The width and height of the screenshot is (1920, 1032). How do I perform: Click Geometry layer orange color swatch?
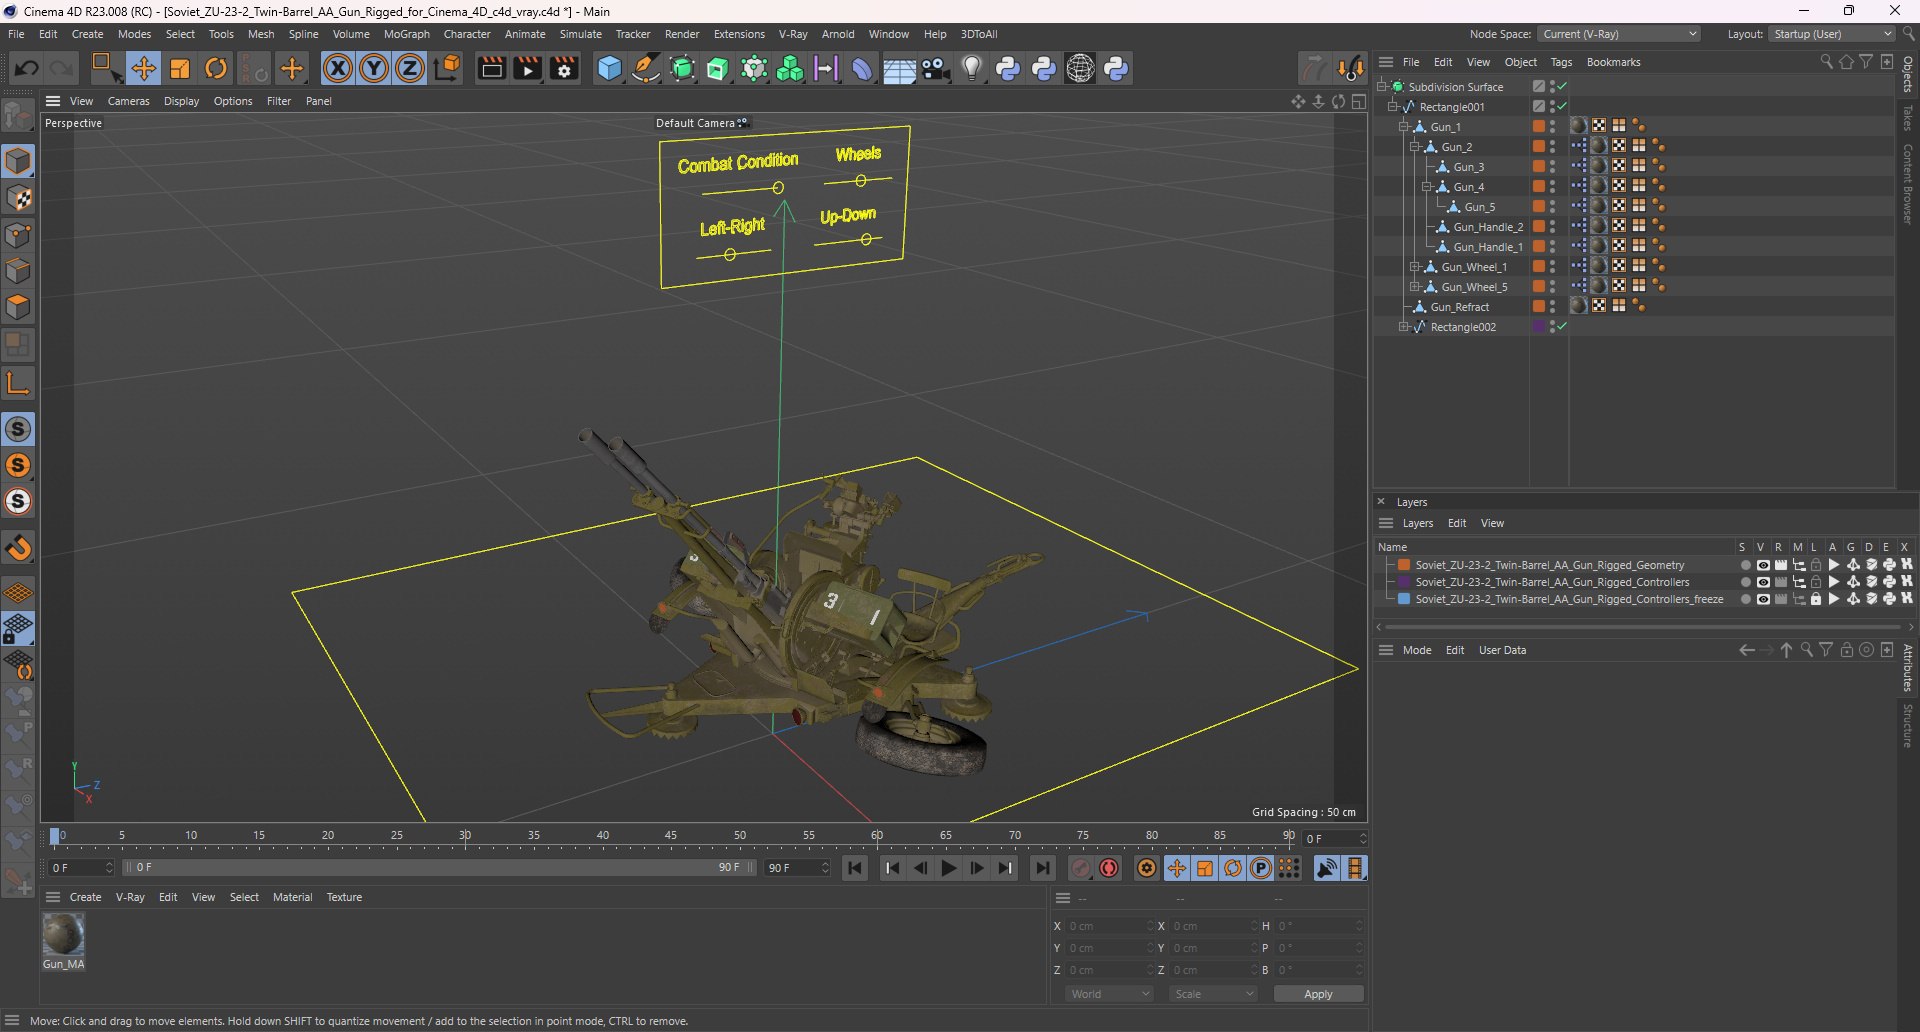click(1404, 565)
